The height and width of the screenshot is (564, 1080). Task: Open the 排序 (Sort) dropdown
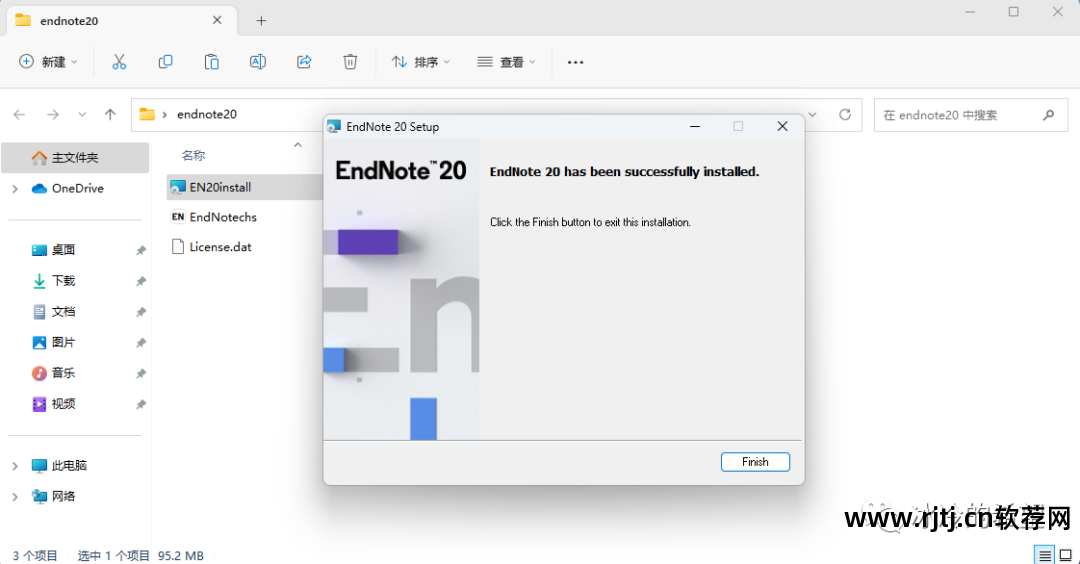tap(420, 62)
